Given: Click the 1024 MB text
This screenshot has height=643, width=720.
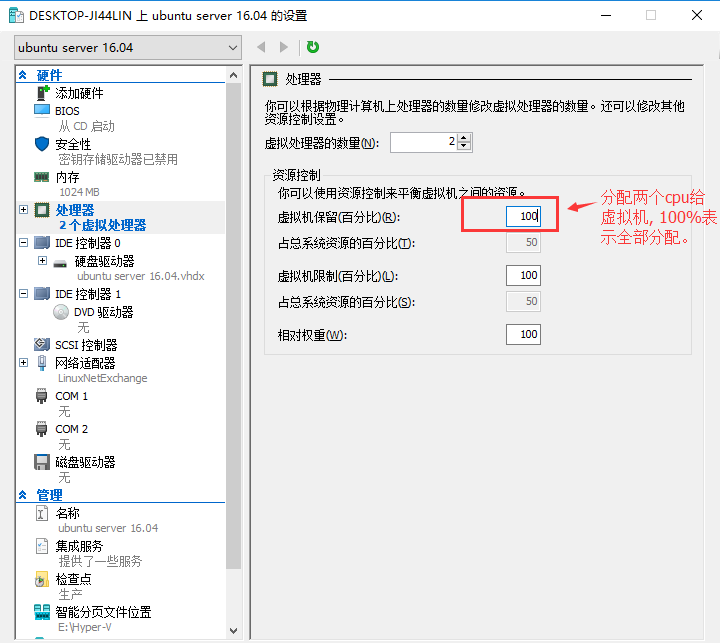Looking at the screenshot, I should [x=79, y=192].
